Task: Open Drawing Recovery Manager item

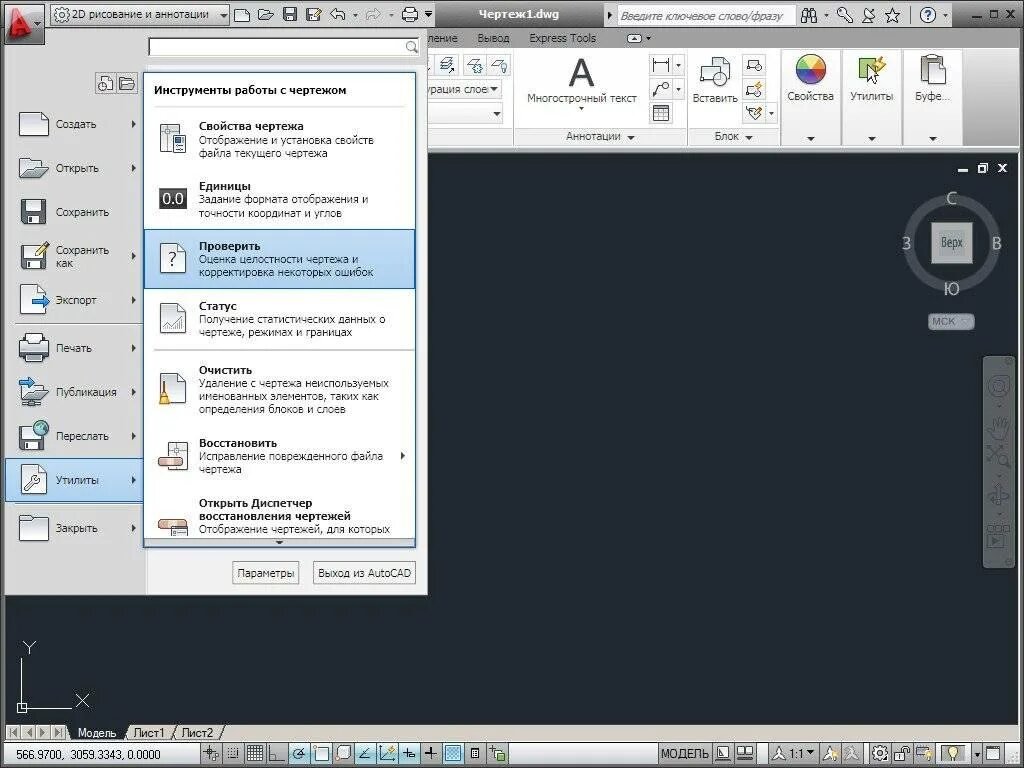Action: [x=280, y=516]
